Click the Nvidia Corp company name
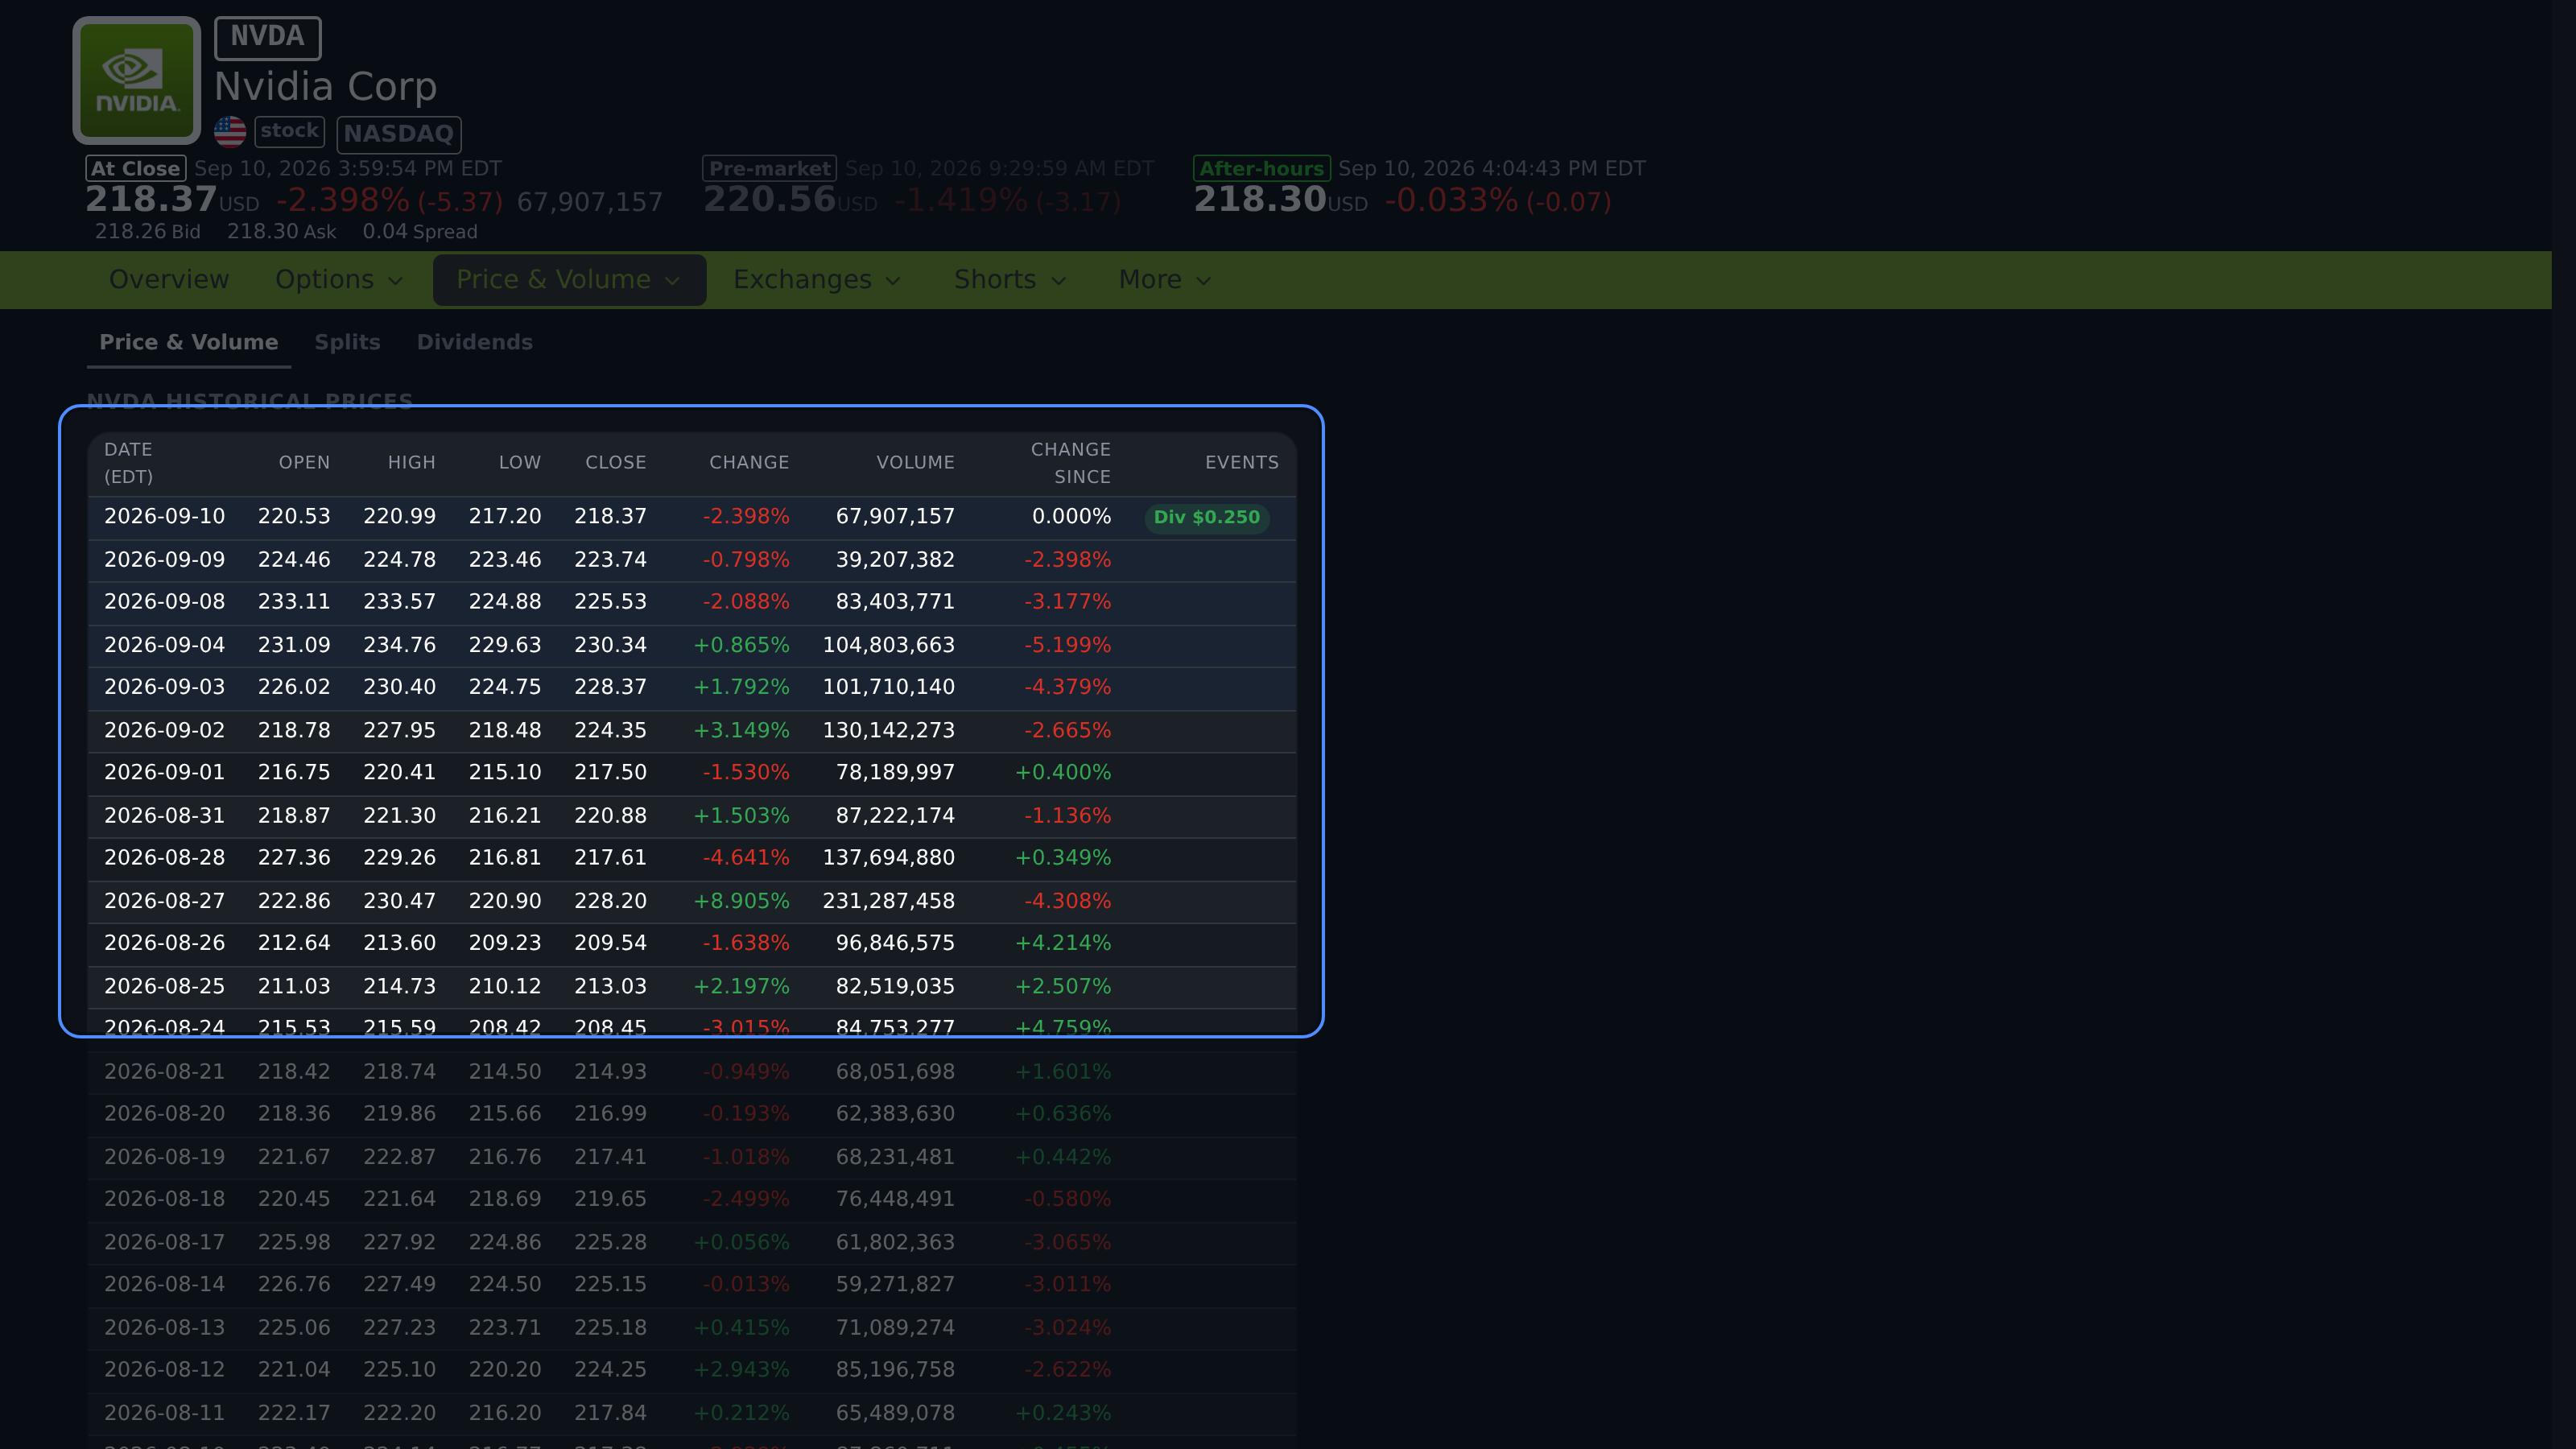This screenshot has height=1449, width=2576. point(326,87)
